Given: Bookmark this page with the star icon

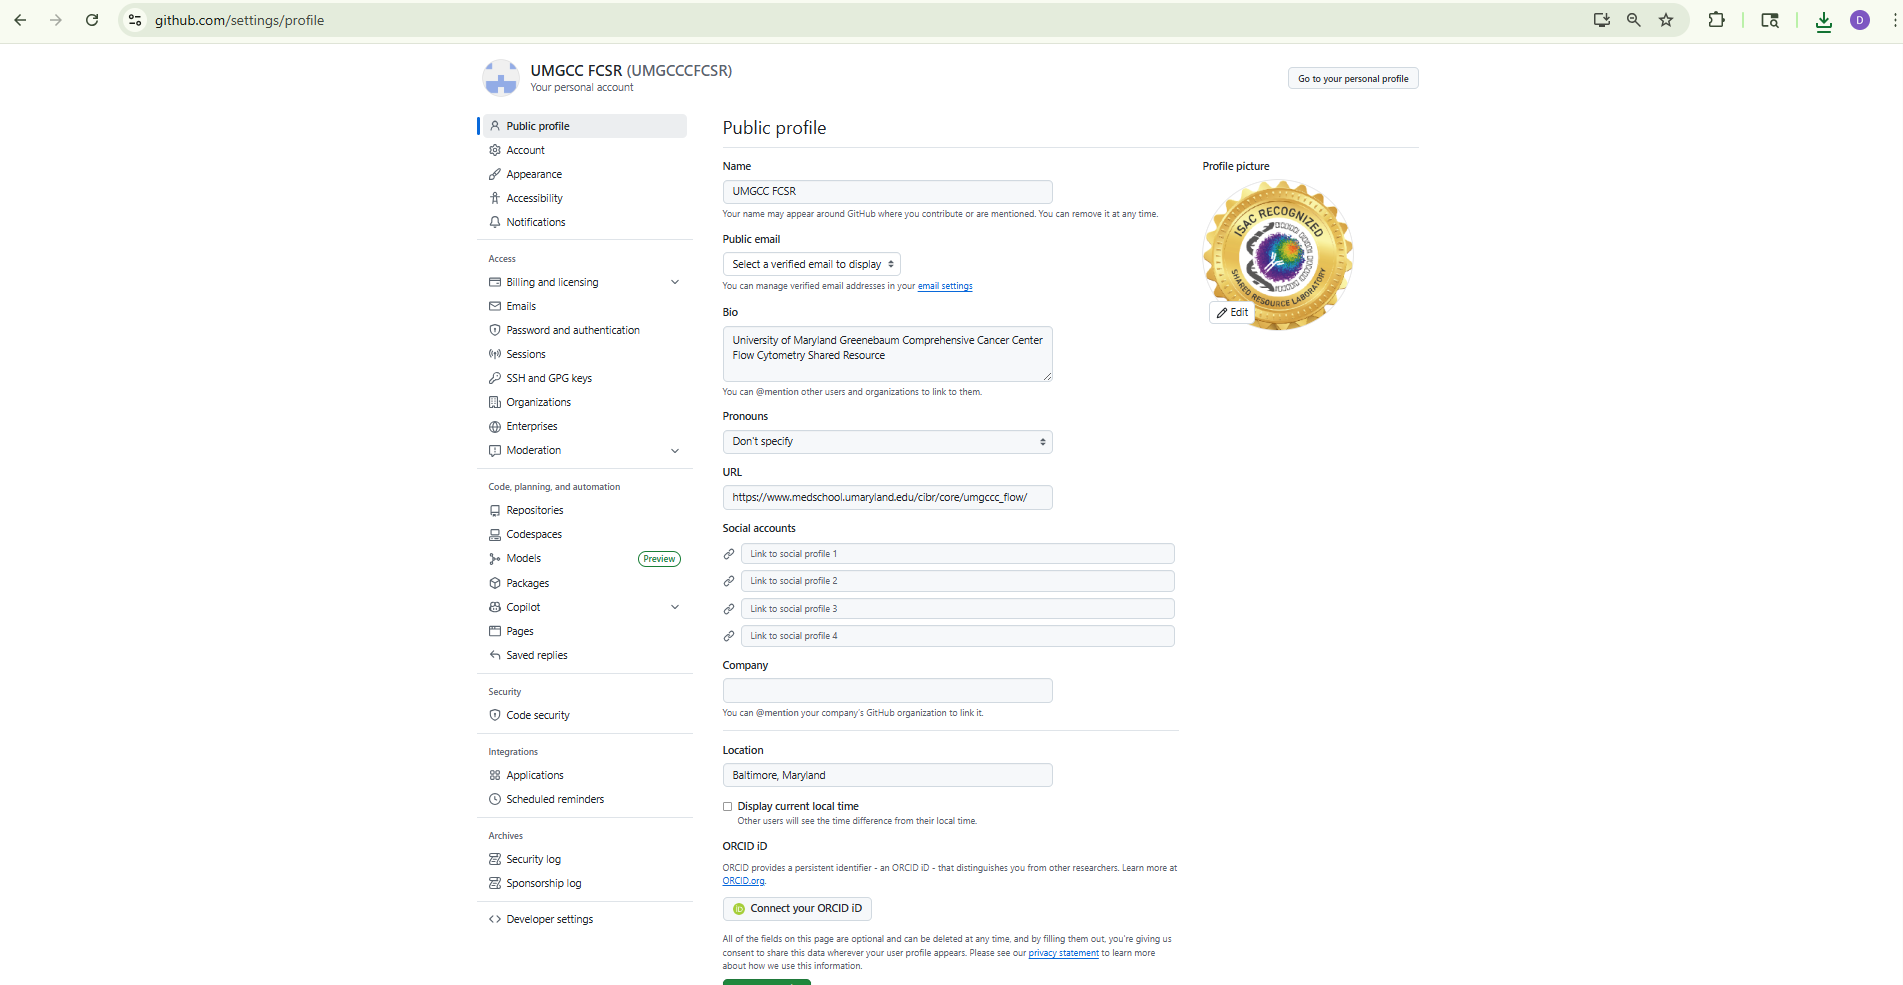Looking at the screenshot, I should pos(1666,20).
